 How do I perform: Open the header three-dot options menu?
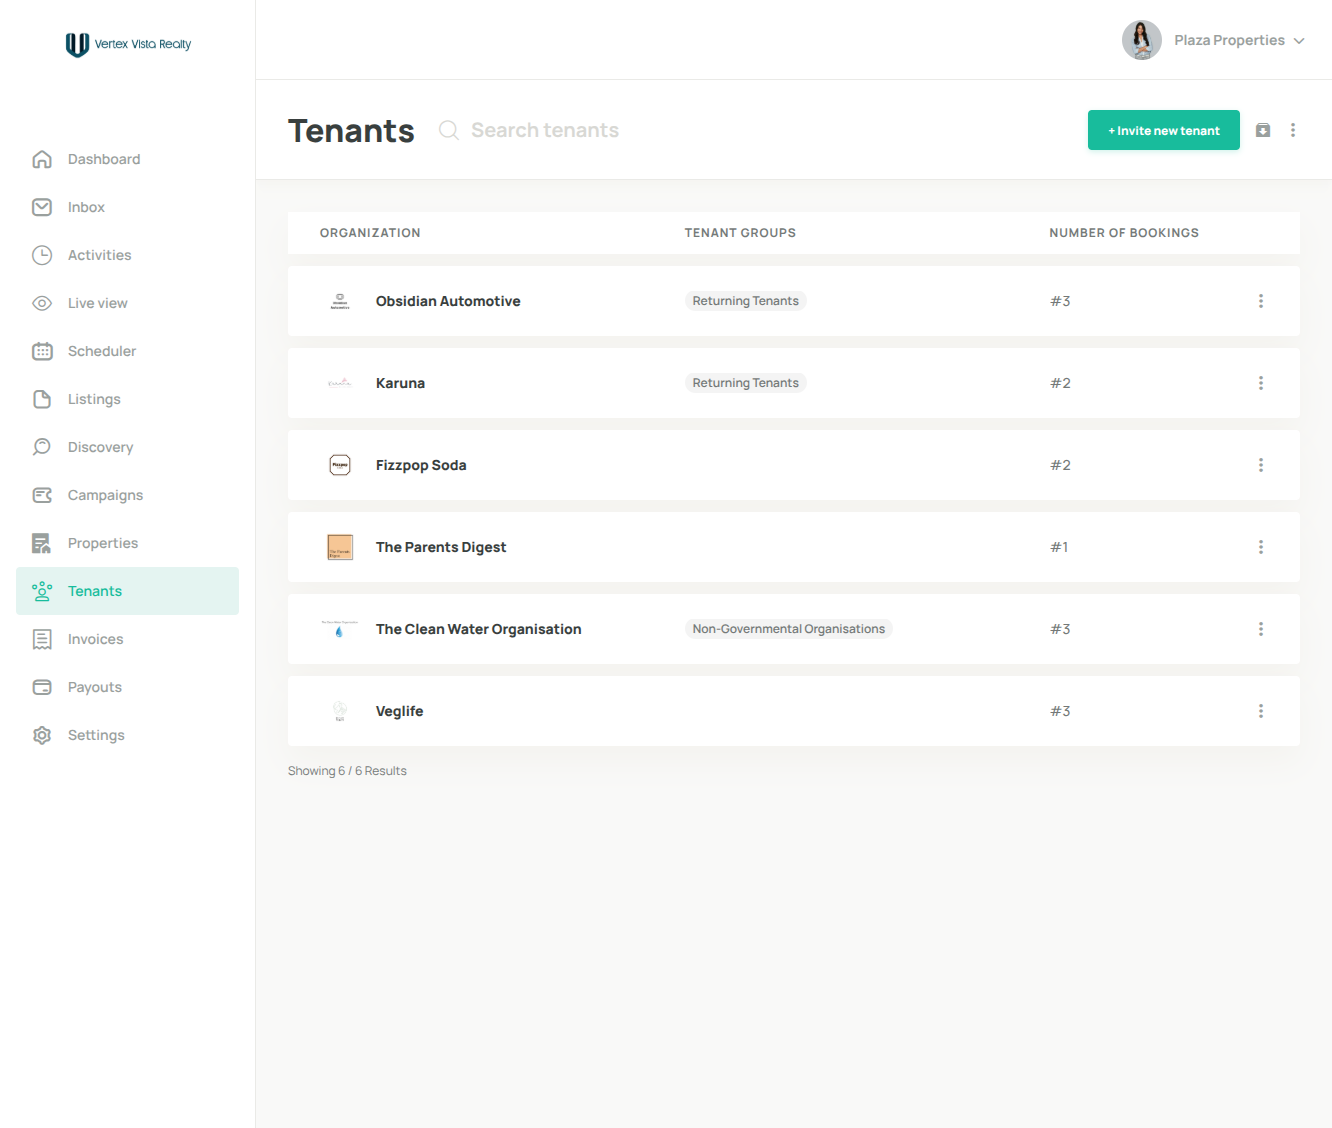1293,130
